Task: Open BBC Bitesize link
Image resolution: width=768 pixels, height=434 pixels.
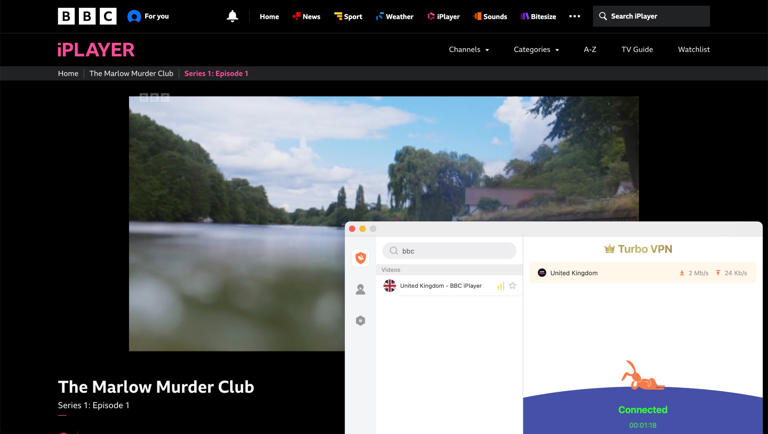Action: pyautogui.click(x=538, y=17)
